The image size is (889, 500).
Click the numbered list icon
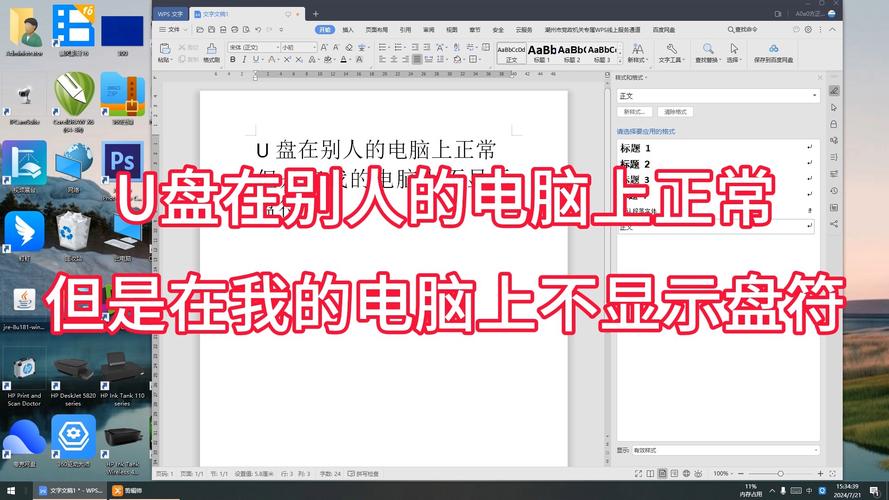[398, 47]
